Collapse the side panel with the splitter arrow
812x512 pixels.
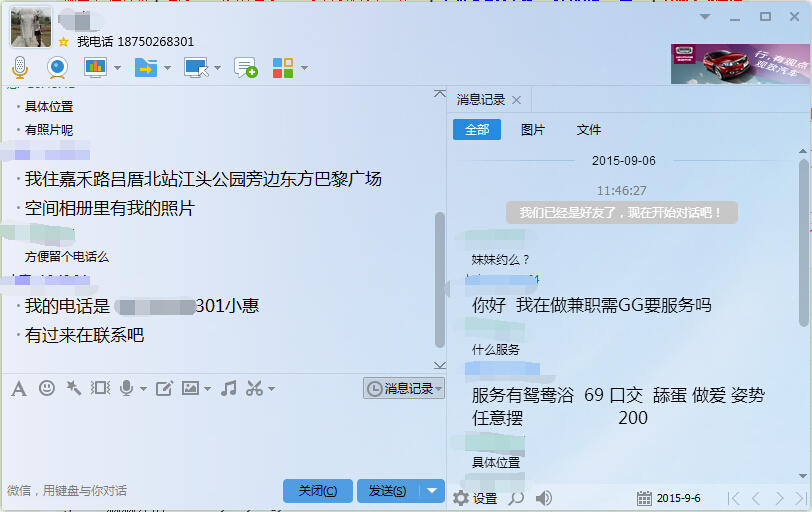coord(446,288)
